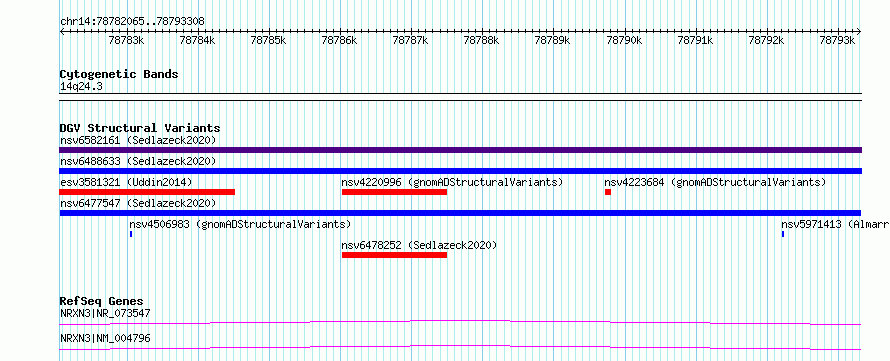Screen dimensions: 890x361
Task: Click the NRXN3|NR_073547 gene label
Action: (105, 313)
